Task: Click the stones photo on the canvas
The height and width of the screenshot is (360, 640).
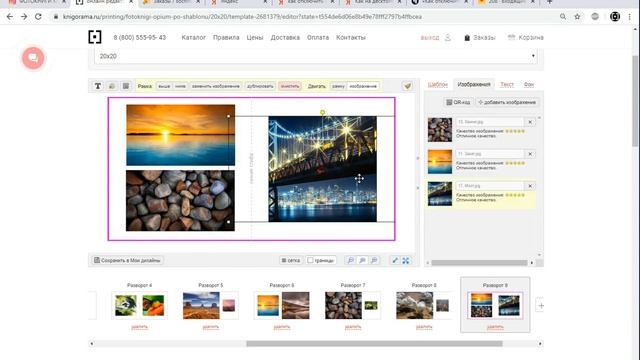Action: (x=180, y=200)
